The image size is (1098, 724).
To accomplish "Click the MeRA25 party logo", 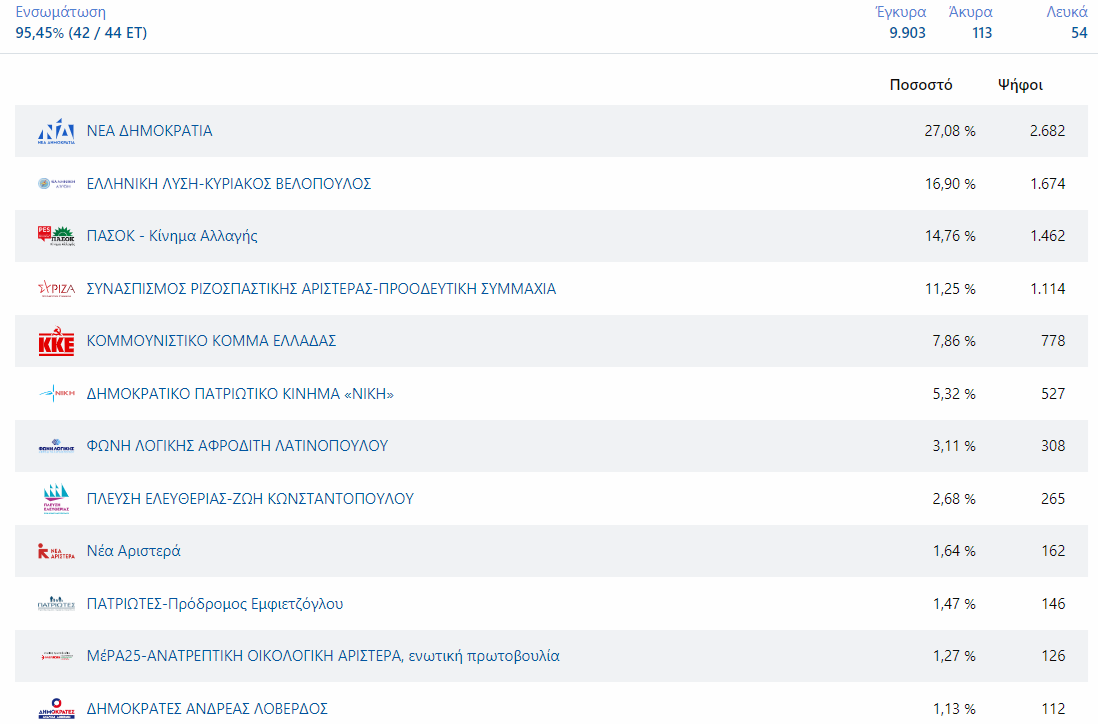I will point(56,657).
